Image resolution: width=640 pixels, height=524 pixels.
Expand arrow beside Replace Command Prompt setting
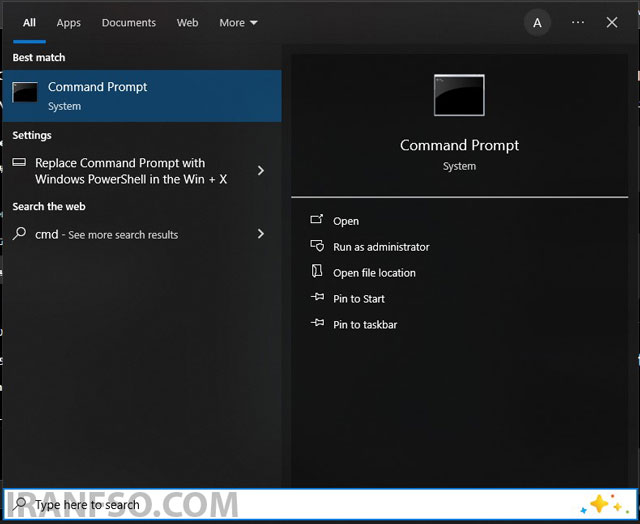(x=261, y=171)
